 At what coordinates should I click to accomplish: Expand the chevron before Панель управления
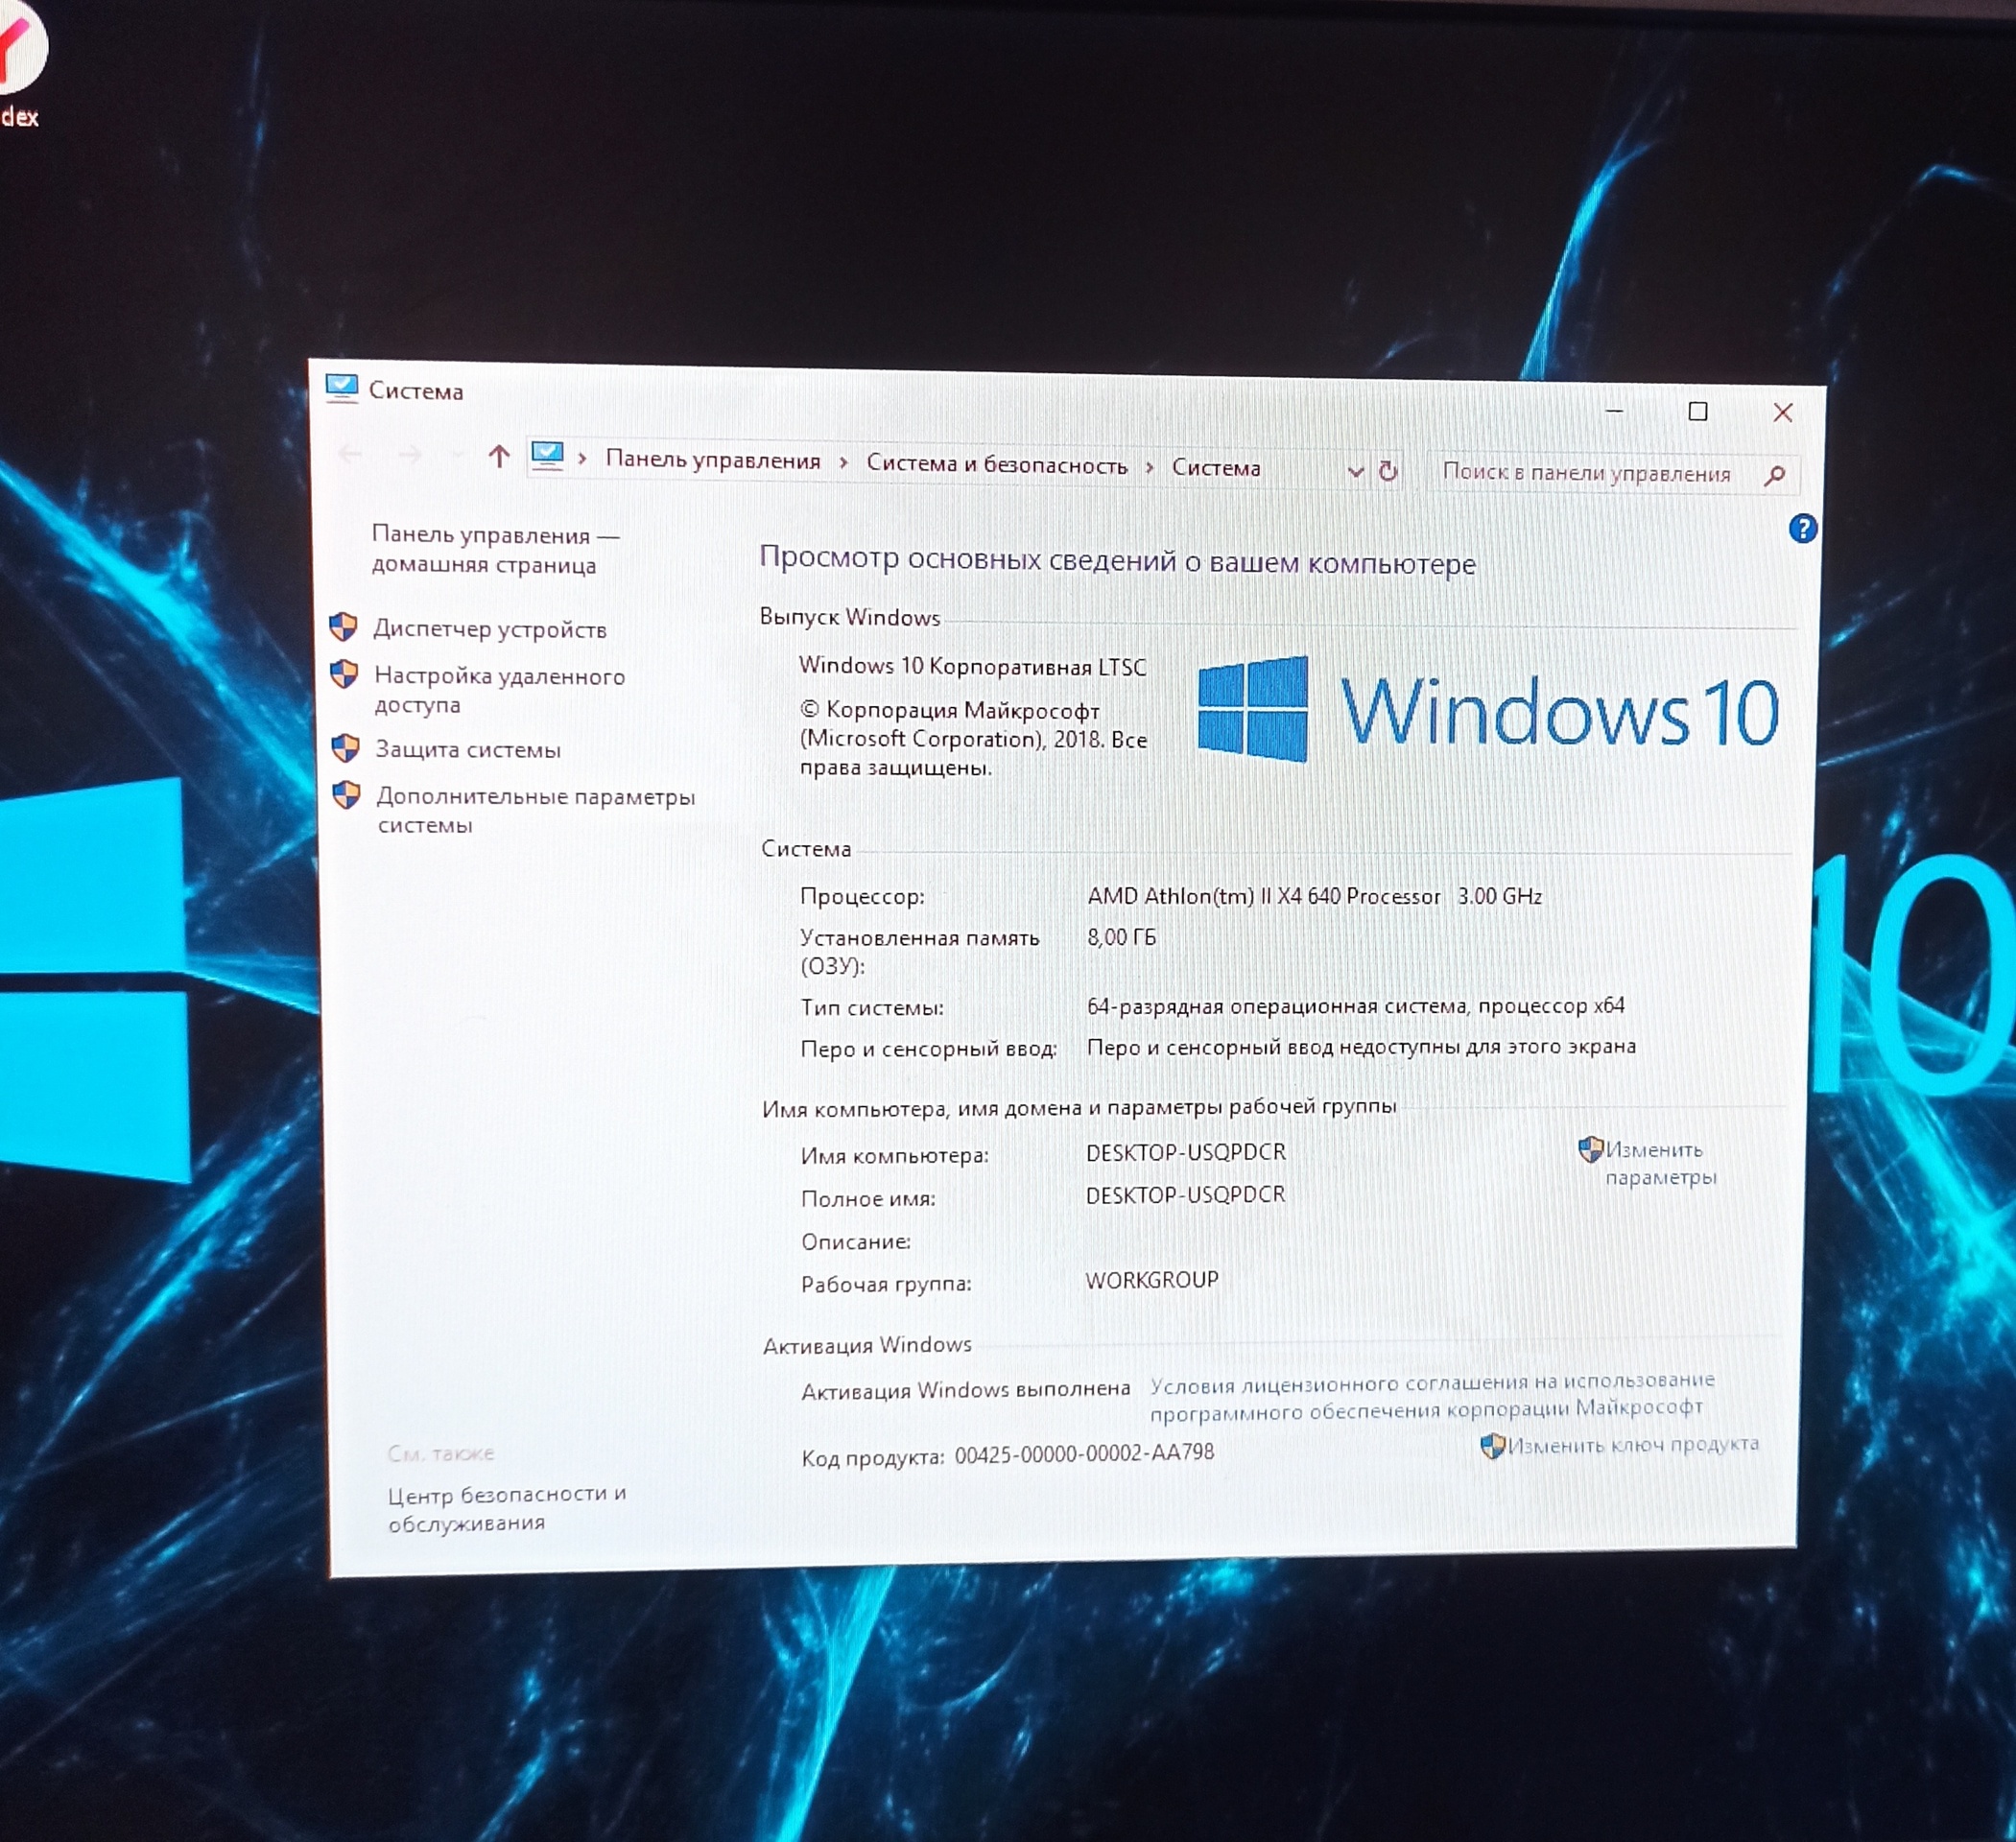[x=582, y=459]
